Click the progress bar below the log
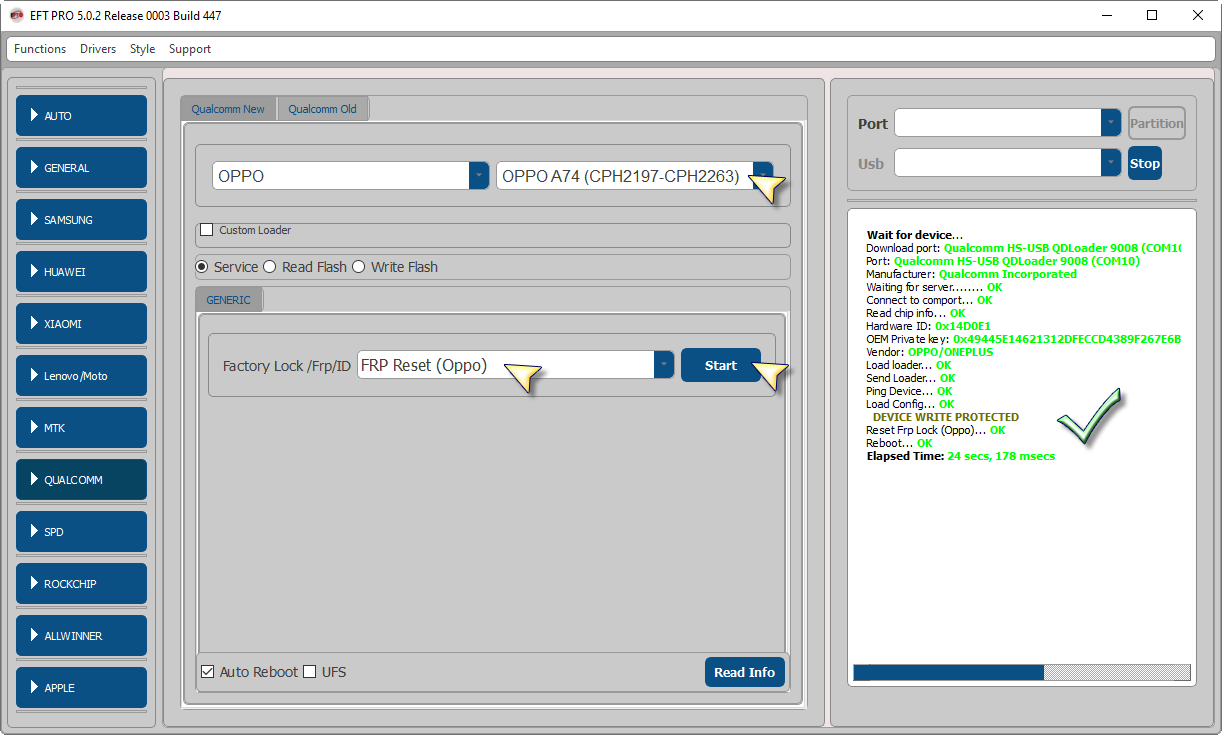 [x=1022, y=672]
